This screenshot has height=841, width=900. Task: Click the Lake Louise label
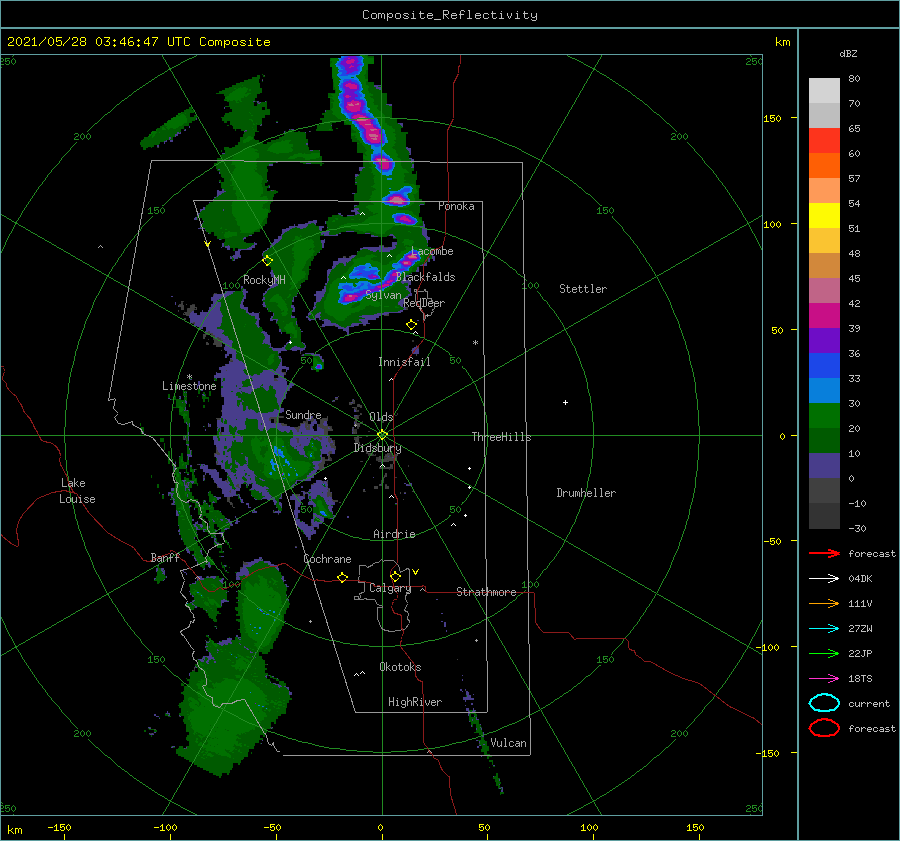click(x=78, y=491)
